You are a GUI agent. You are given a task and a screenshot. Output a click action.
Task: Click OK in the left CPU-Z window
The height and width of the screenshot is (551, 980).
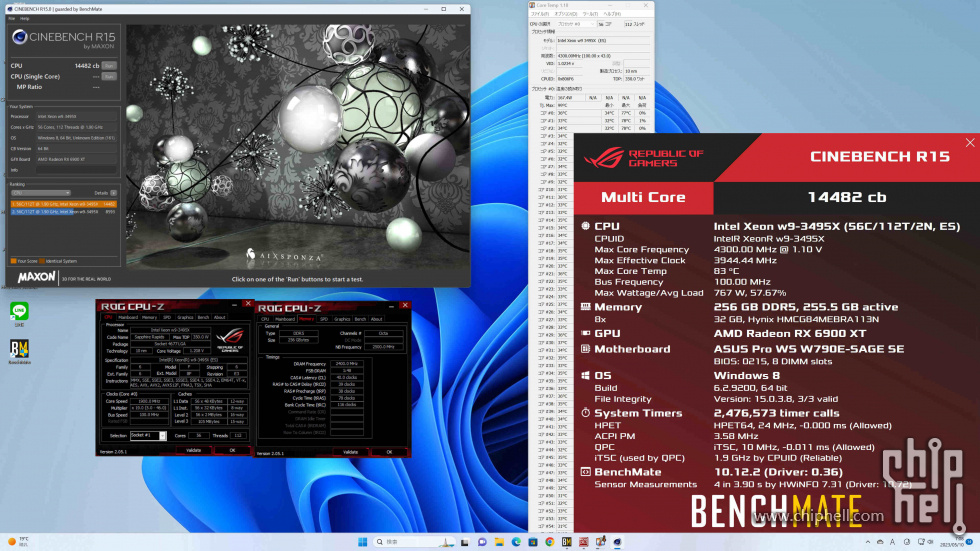tap(232, 450)
